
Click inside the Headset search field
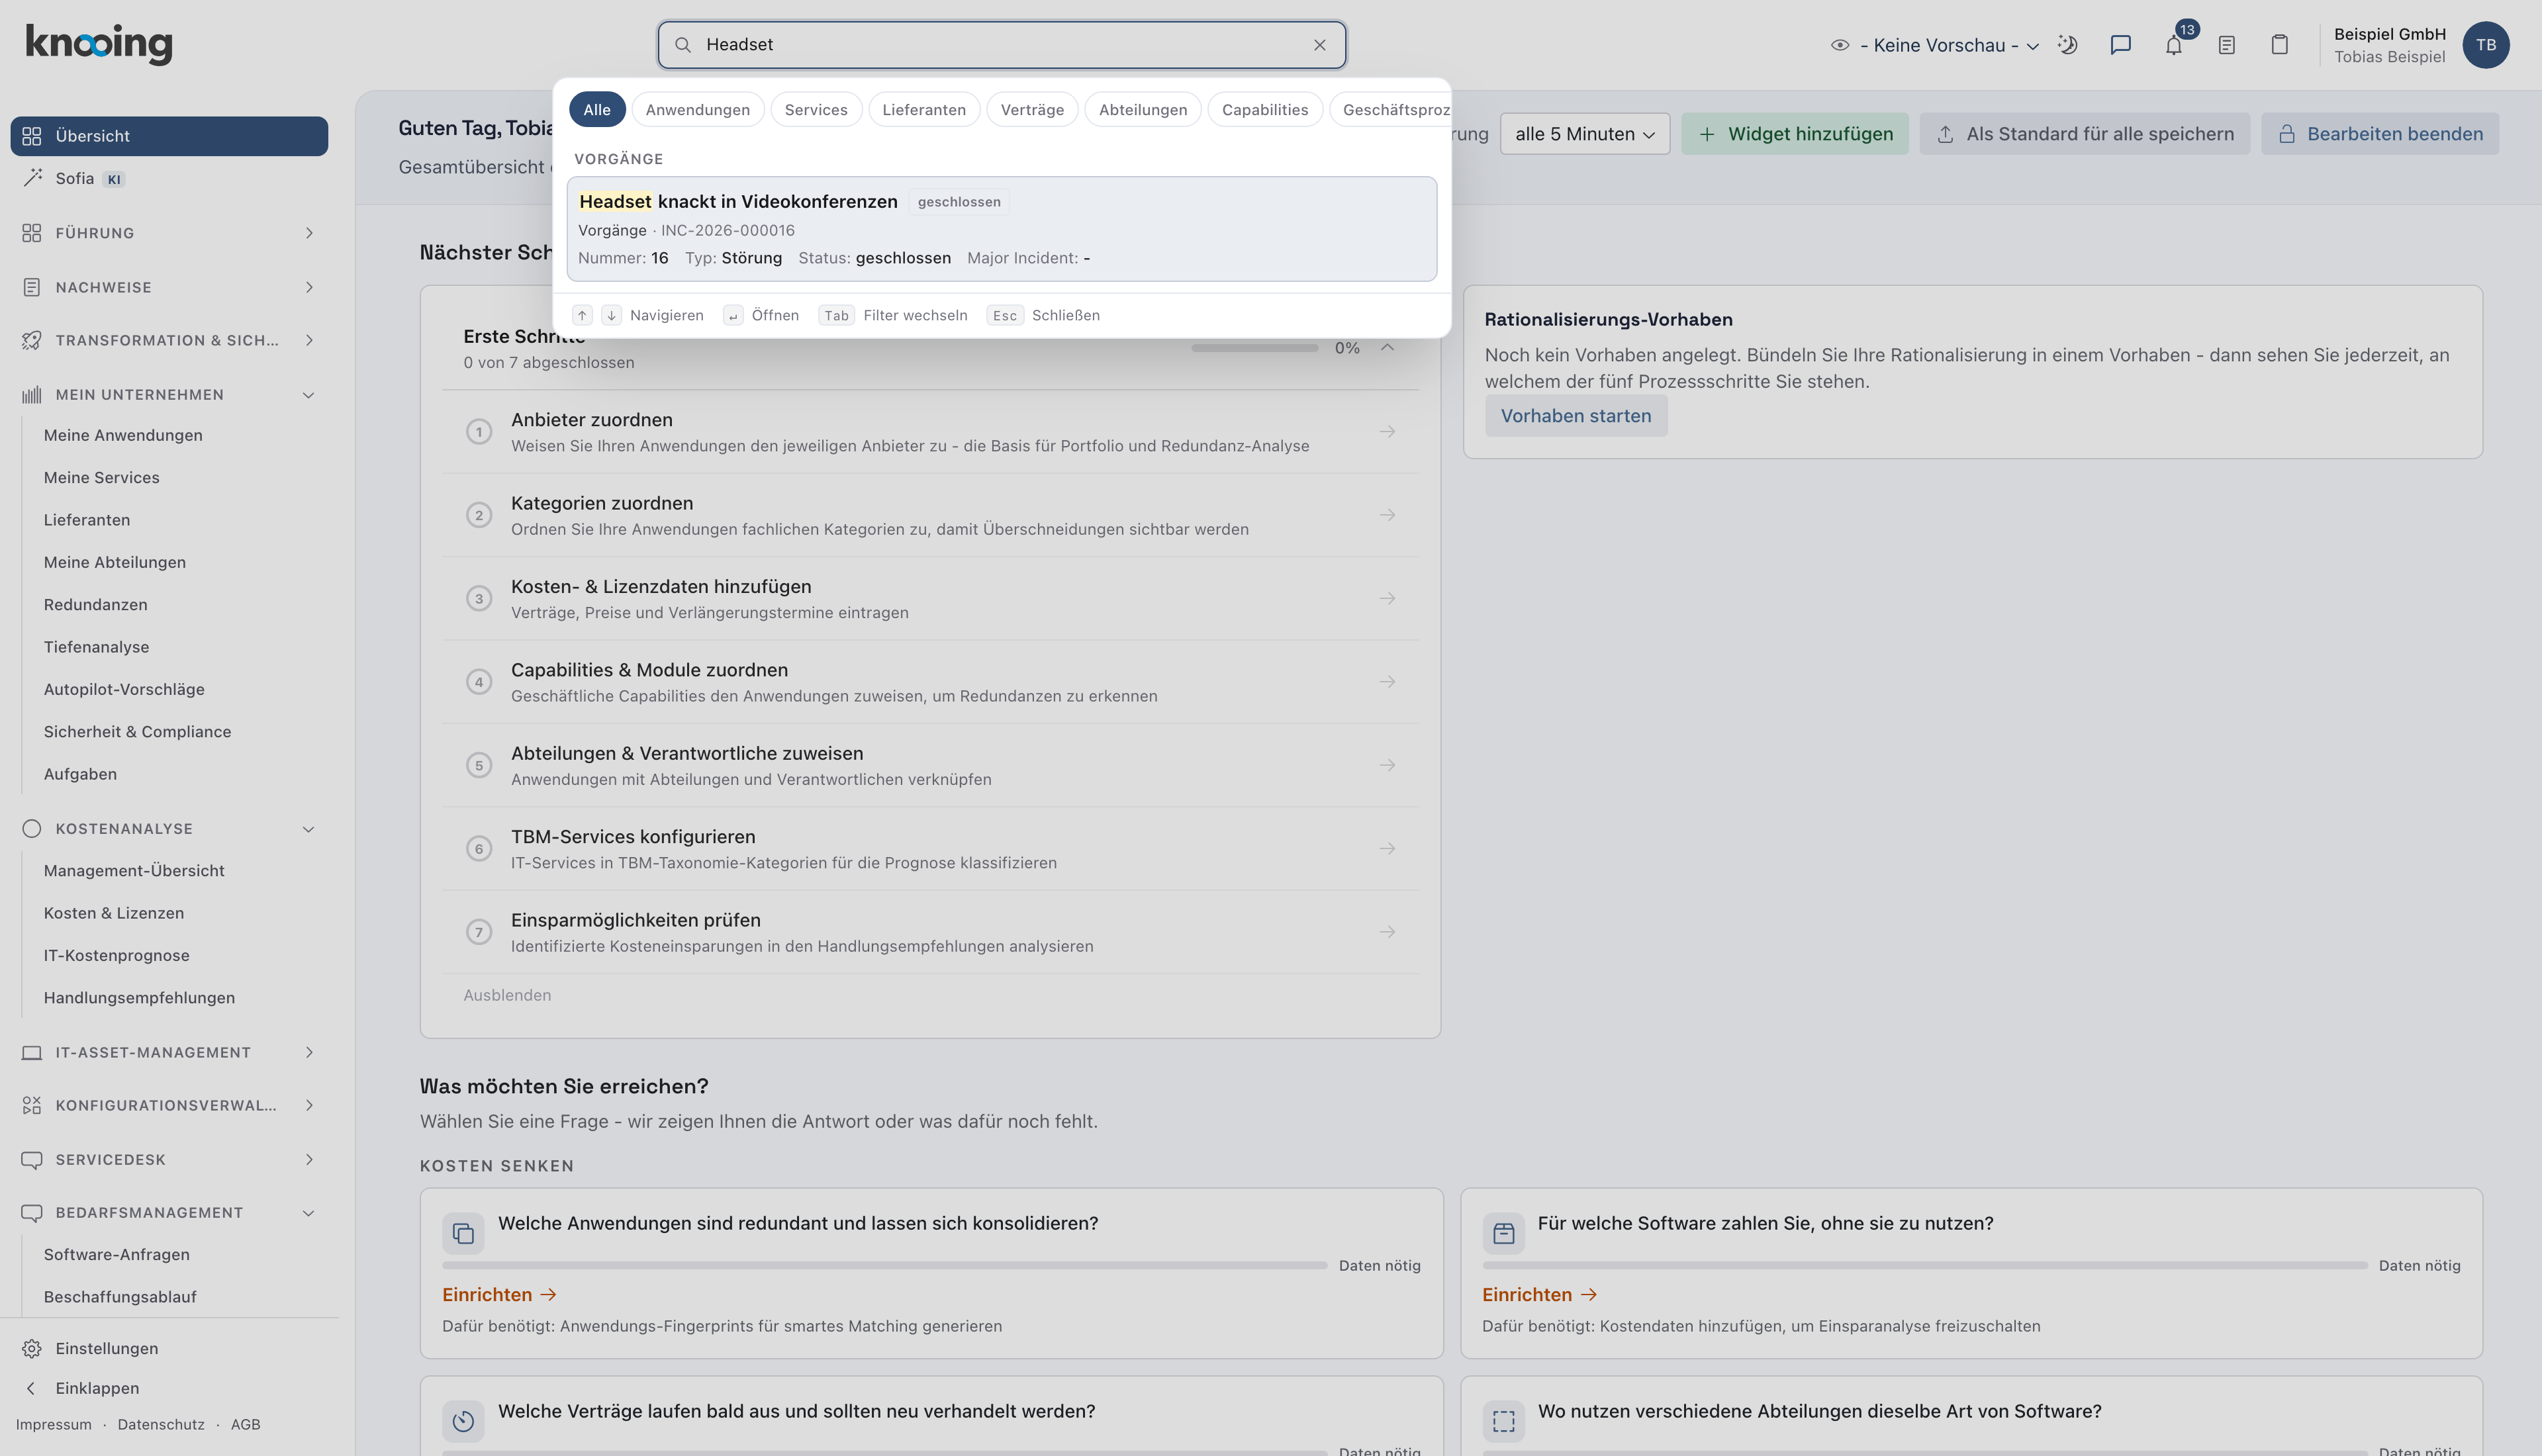(1001, 45)
